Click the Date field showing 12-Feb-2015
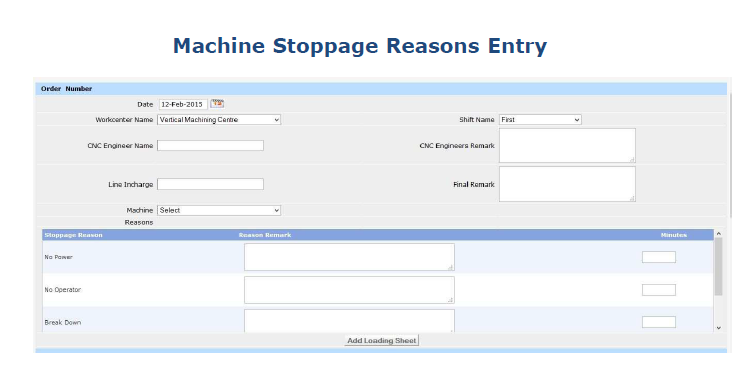 [183, 104]
